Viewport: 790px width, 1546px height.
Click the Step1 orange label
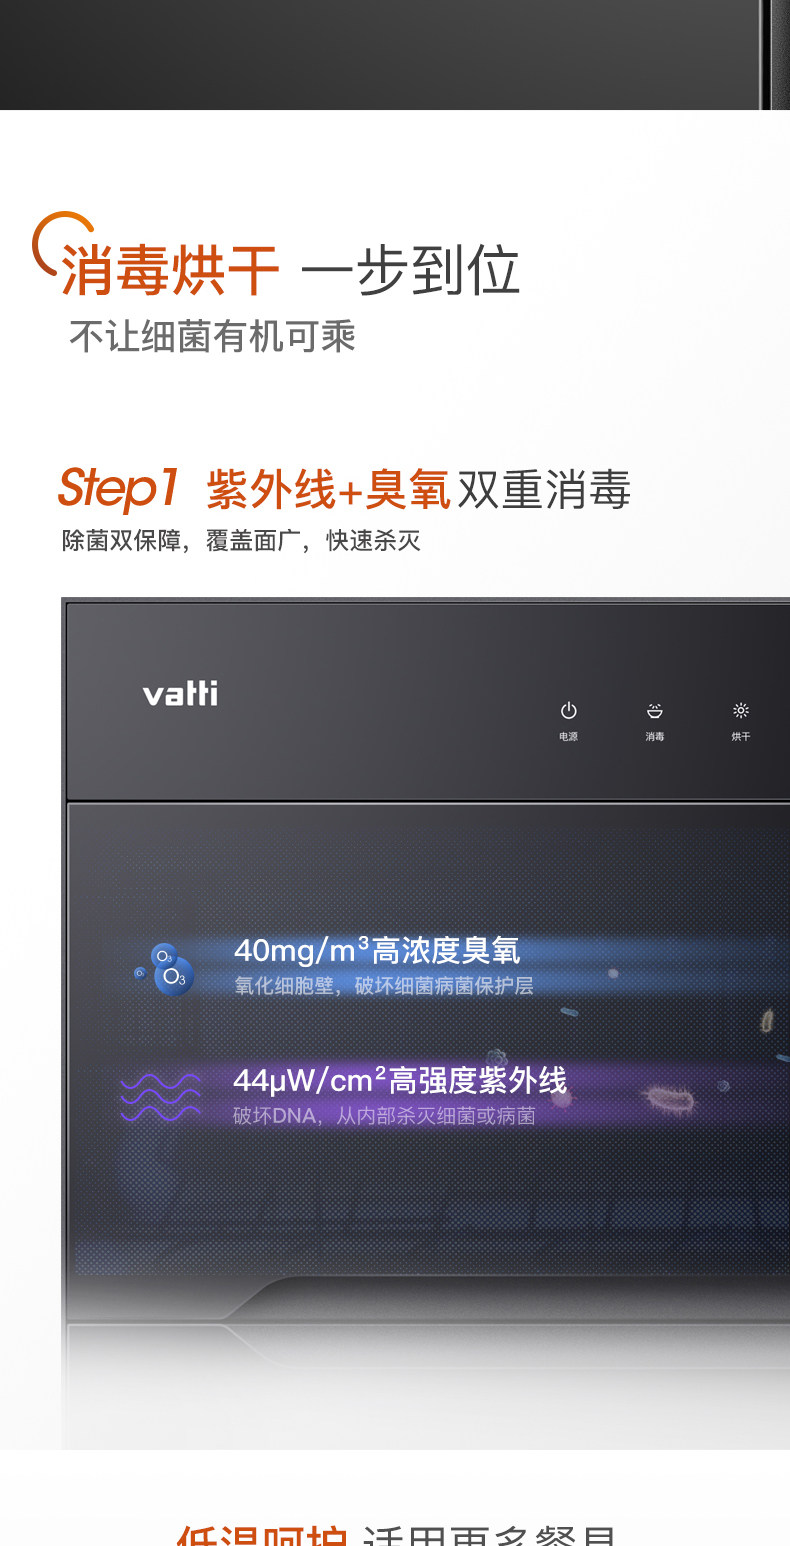[x=118, y=489]
